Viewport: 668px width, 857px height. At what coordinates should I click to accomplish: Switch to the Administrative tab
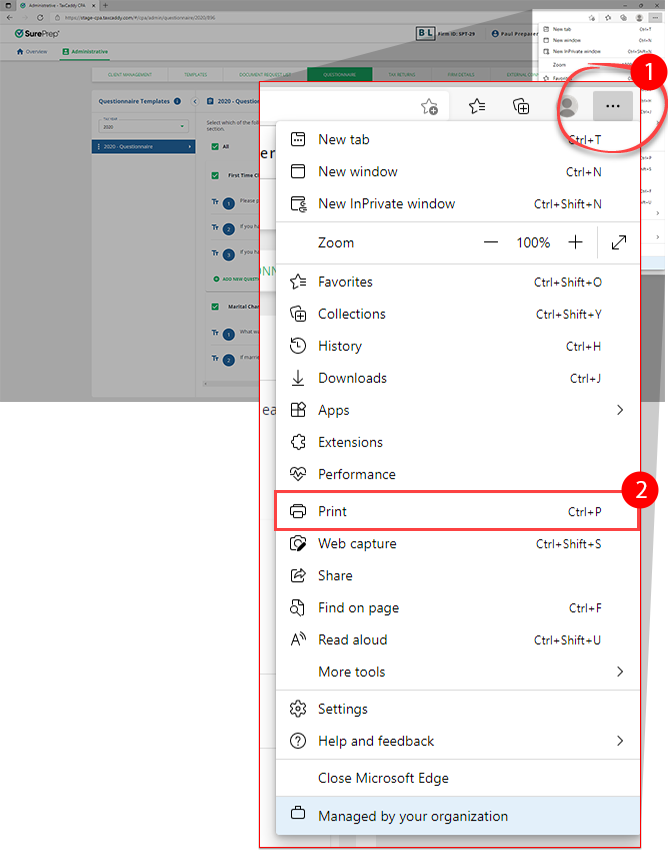click(x=85, y=51)
